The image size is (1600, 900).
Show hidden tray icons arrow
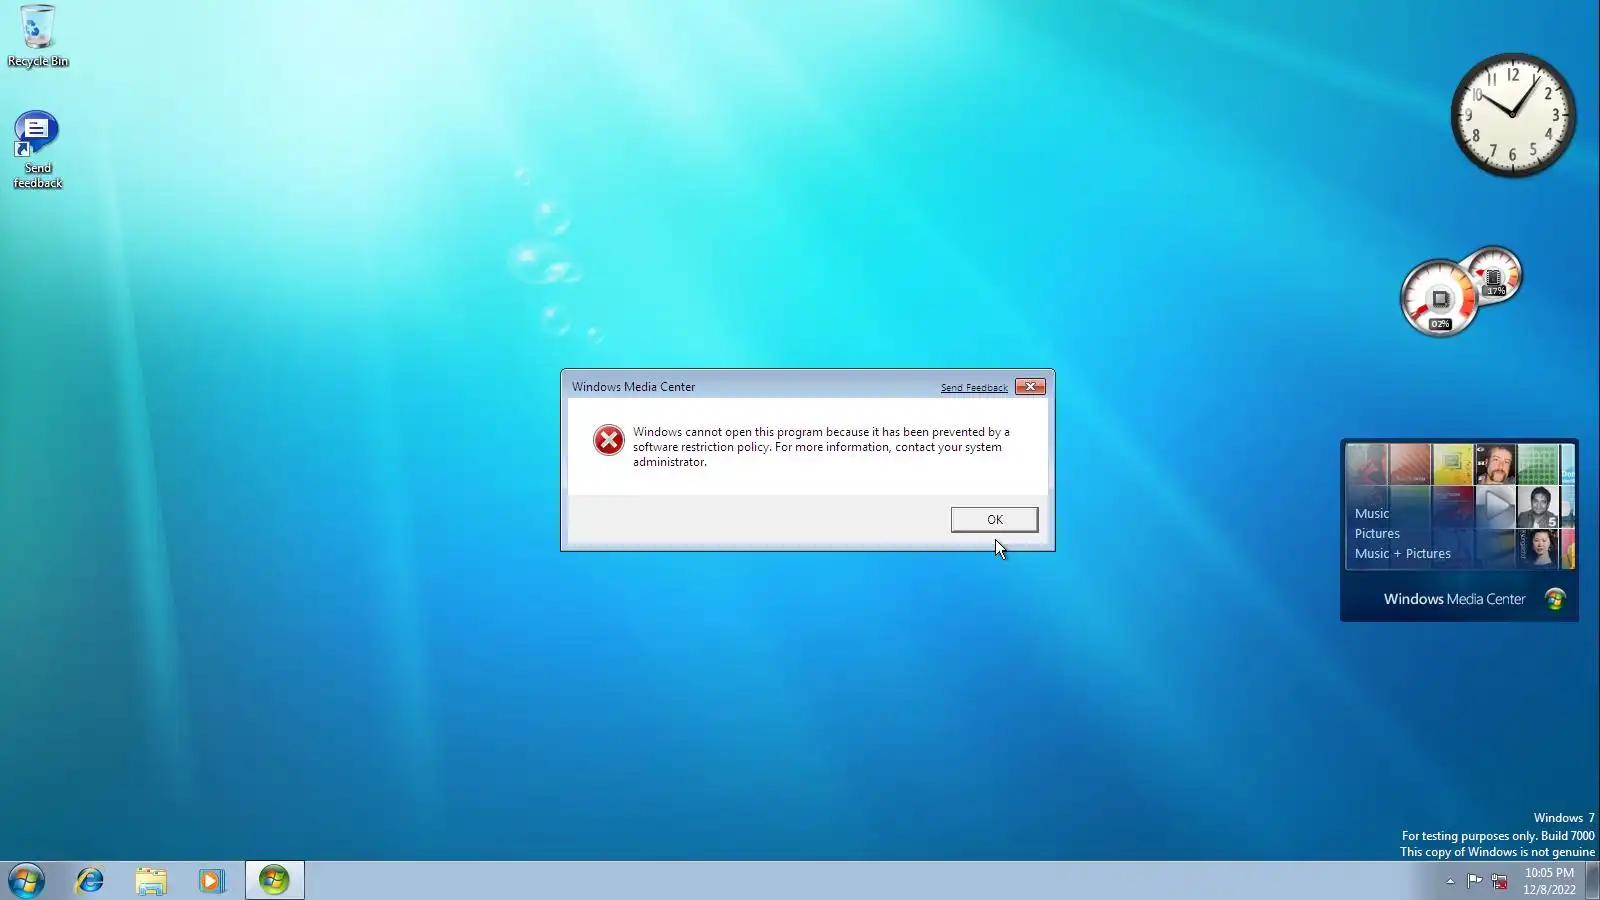1450,881
